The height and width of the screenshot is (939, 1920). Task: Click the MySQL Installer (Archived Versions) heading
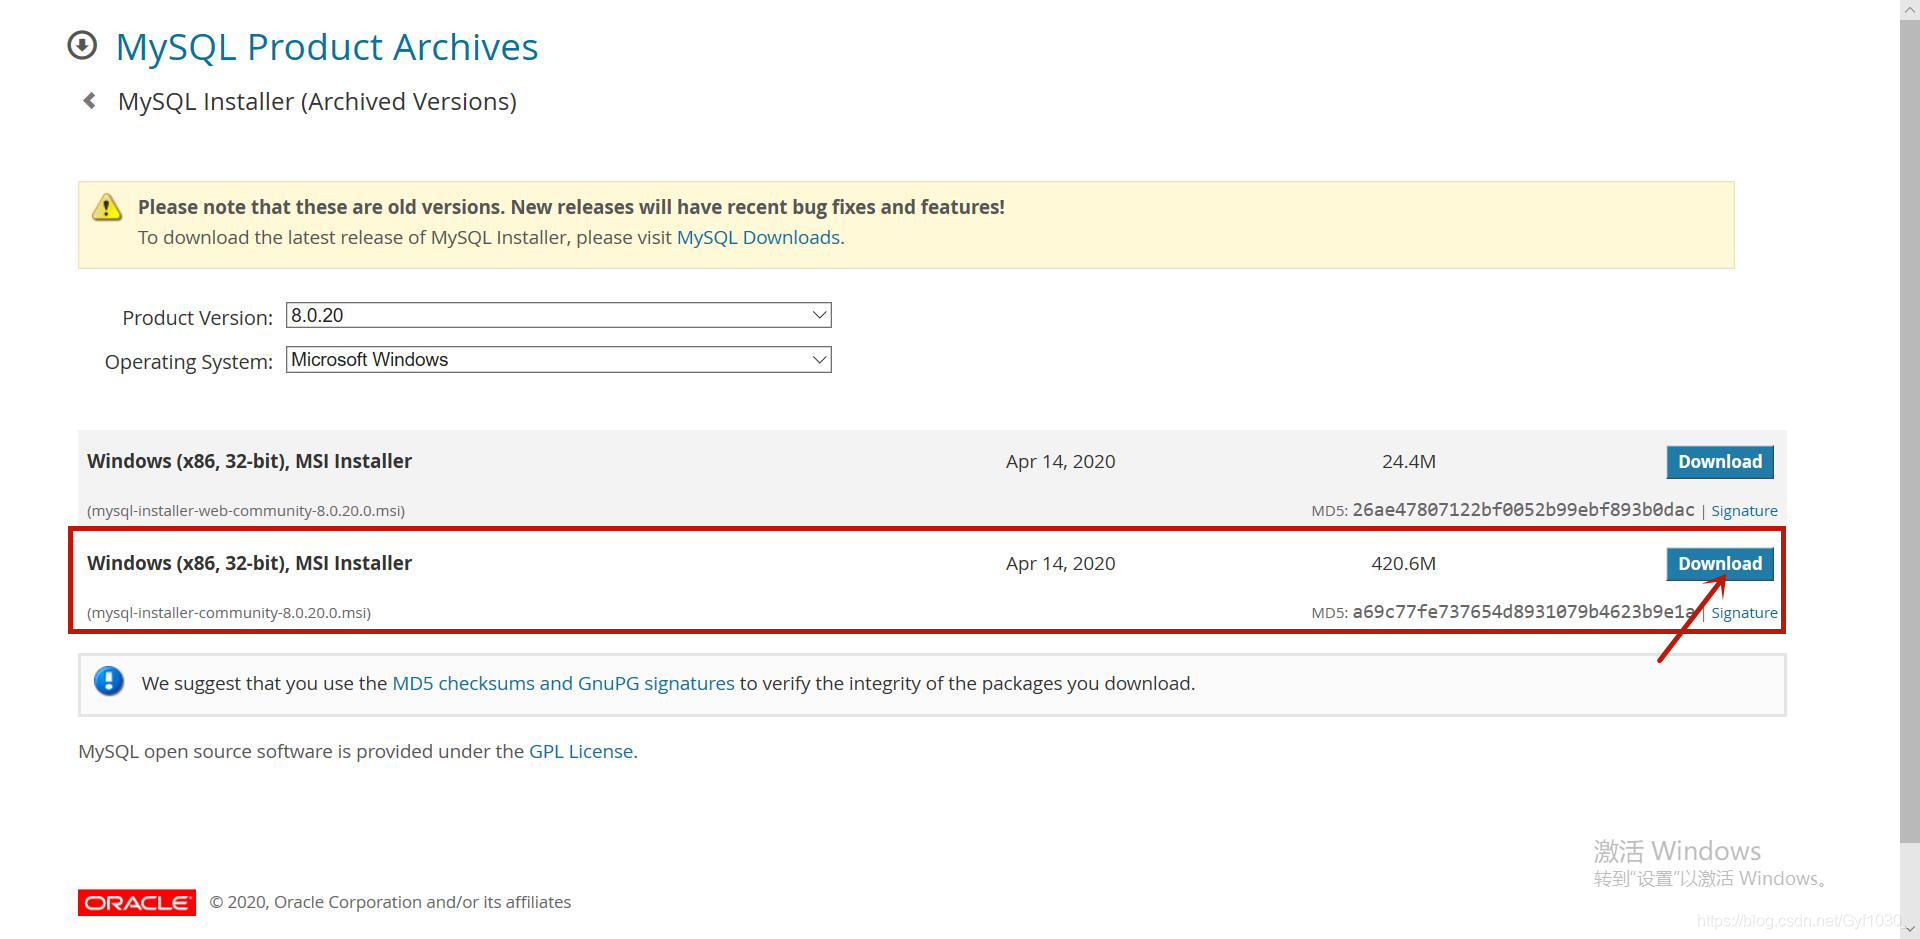[317, 102]
